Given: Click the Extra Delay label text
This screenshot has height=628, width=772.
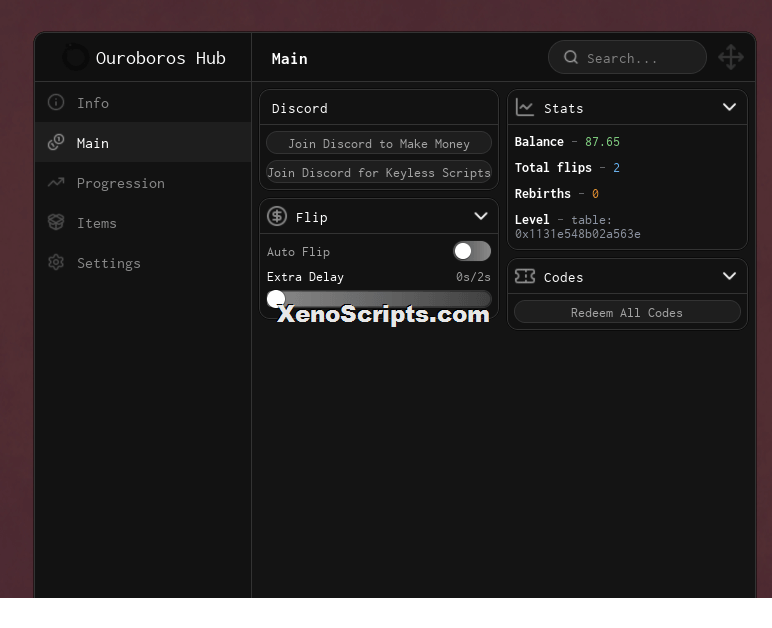Looking at the screenshot, I should click(x=305, y=277).
